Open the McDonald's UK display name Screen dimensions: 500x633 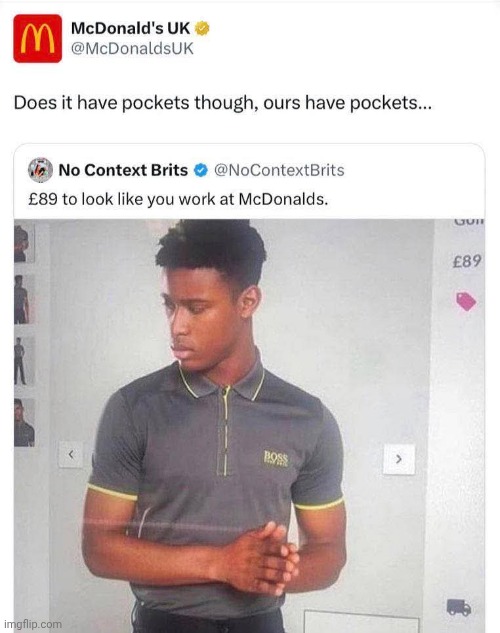pos(130,28)
